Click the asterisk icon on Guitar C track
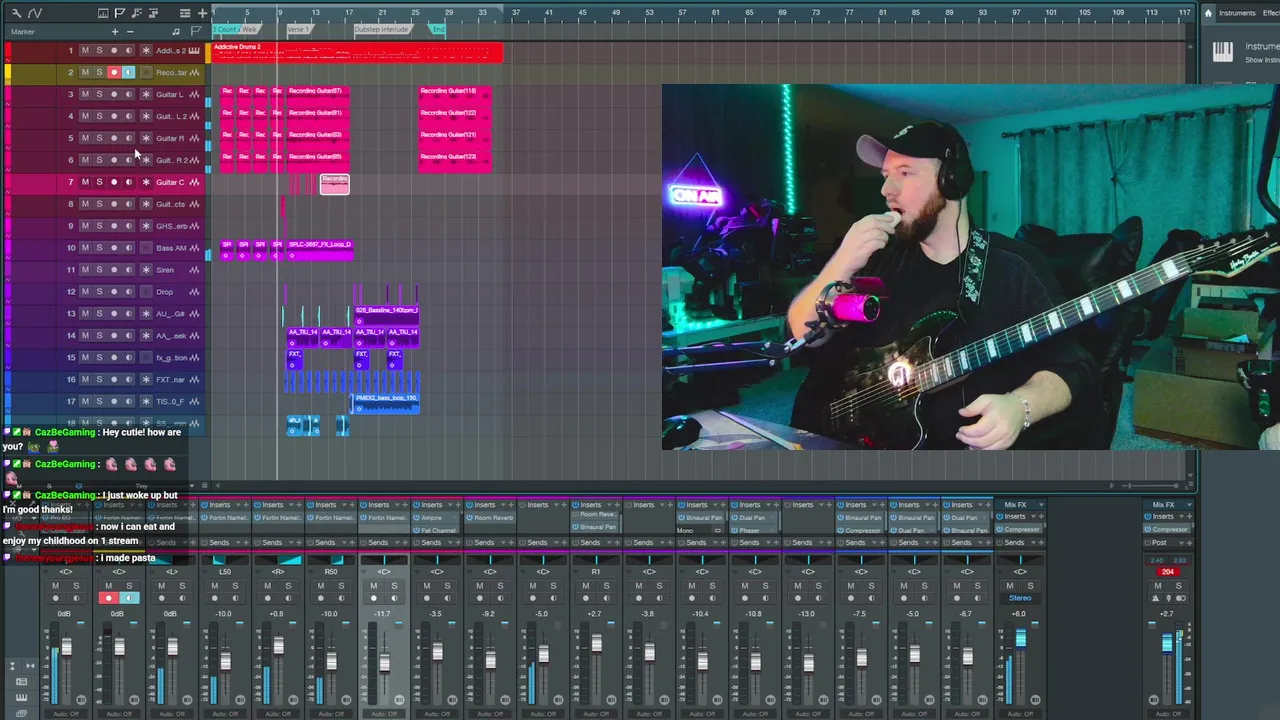Viewport: 1280px width, 720px height. coord(146,182)
